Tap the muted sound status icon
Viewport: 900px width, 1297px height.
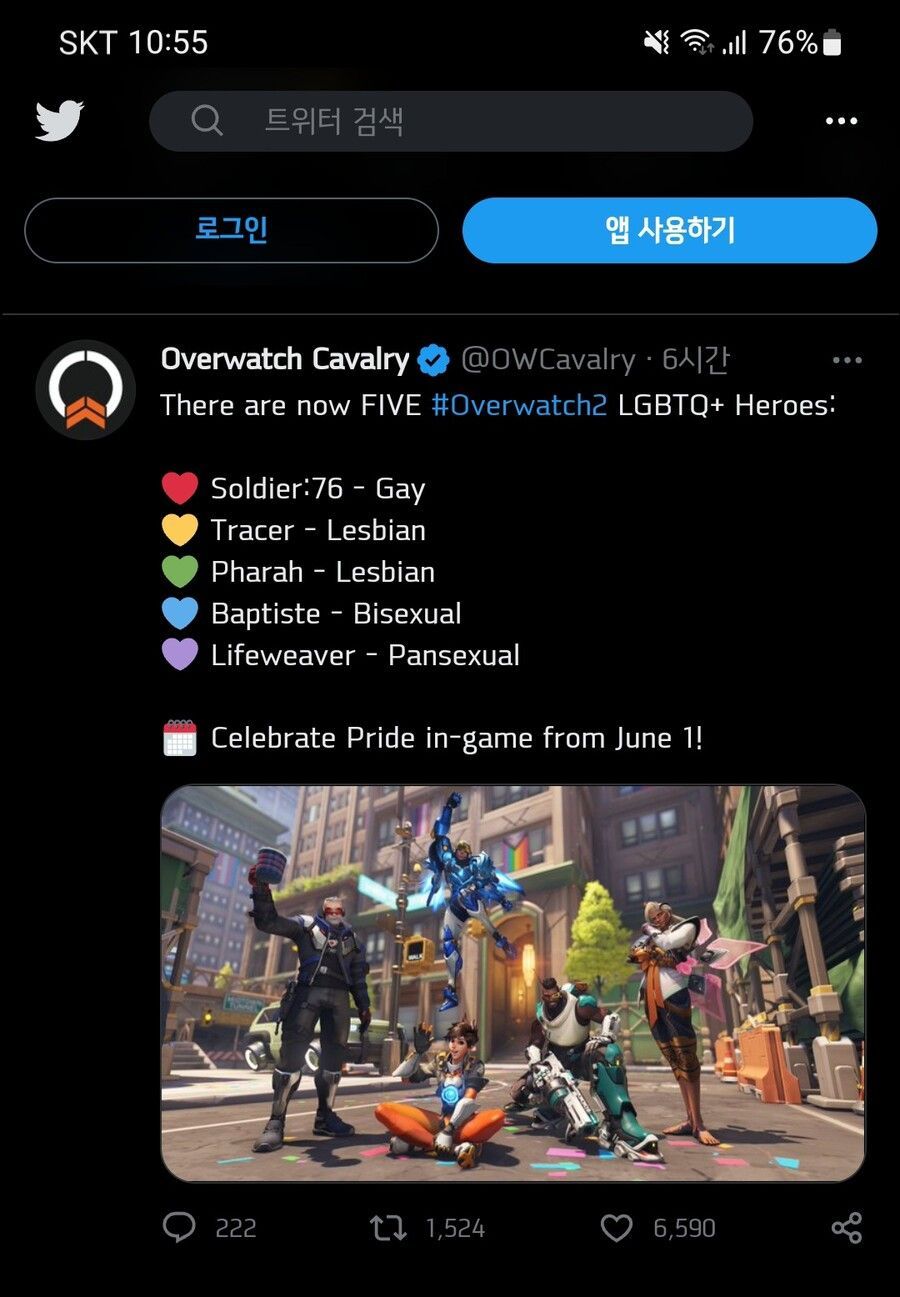657,42
